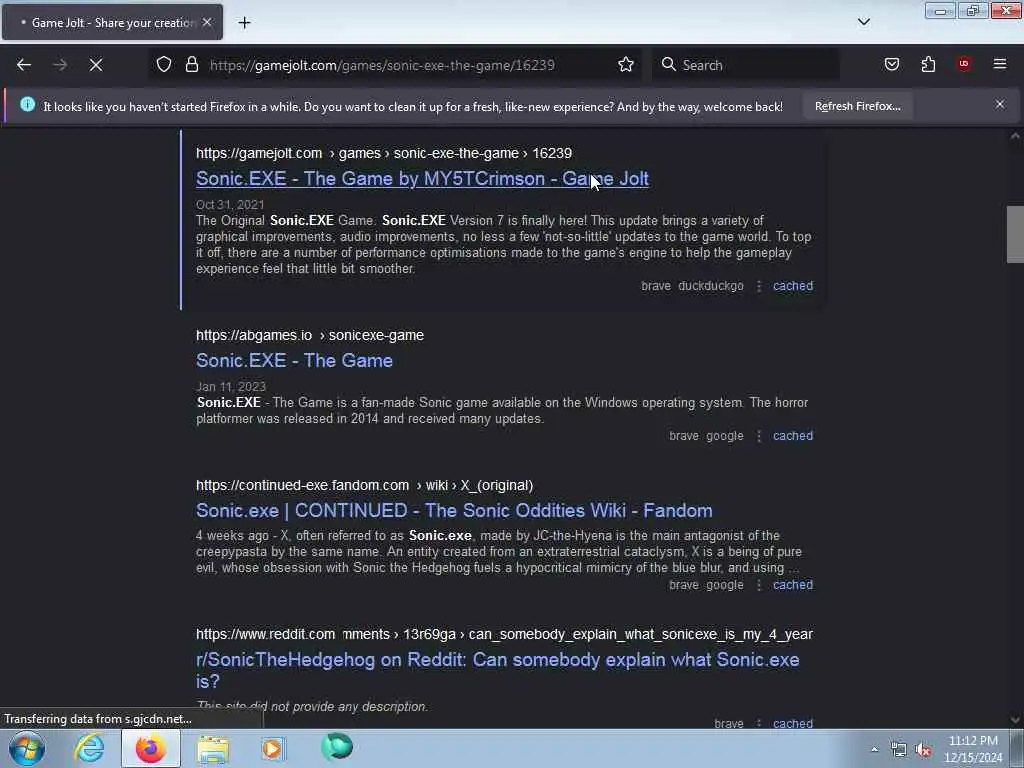This screenshot has width=1024, height=768.
Task: Open more options dots for Fandom result
Action: click(758, 585)
